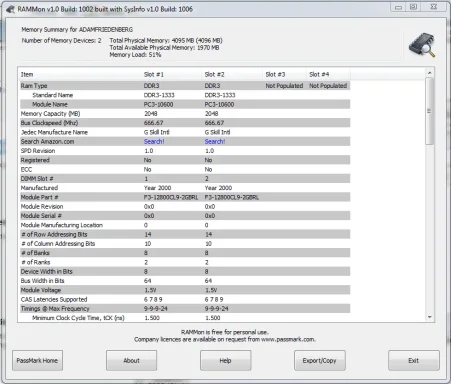Viewport: 451px width, 384px height.
Task: Click Slot #2 PC3-10600 value
Action: [219, 104]
